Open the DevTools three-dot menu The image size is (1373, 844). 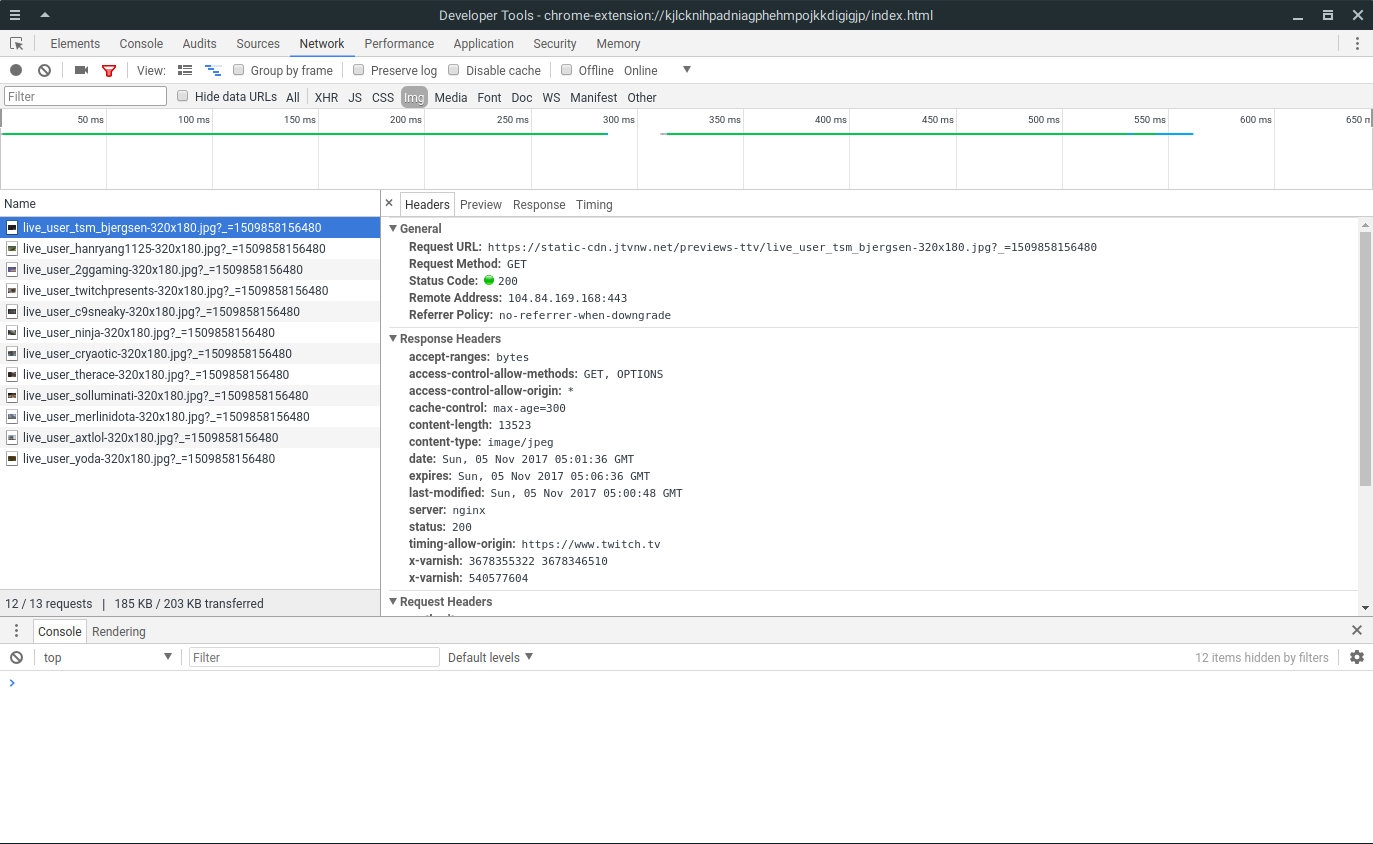pos(1357,43)
